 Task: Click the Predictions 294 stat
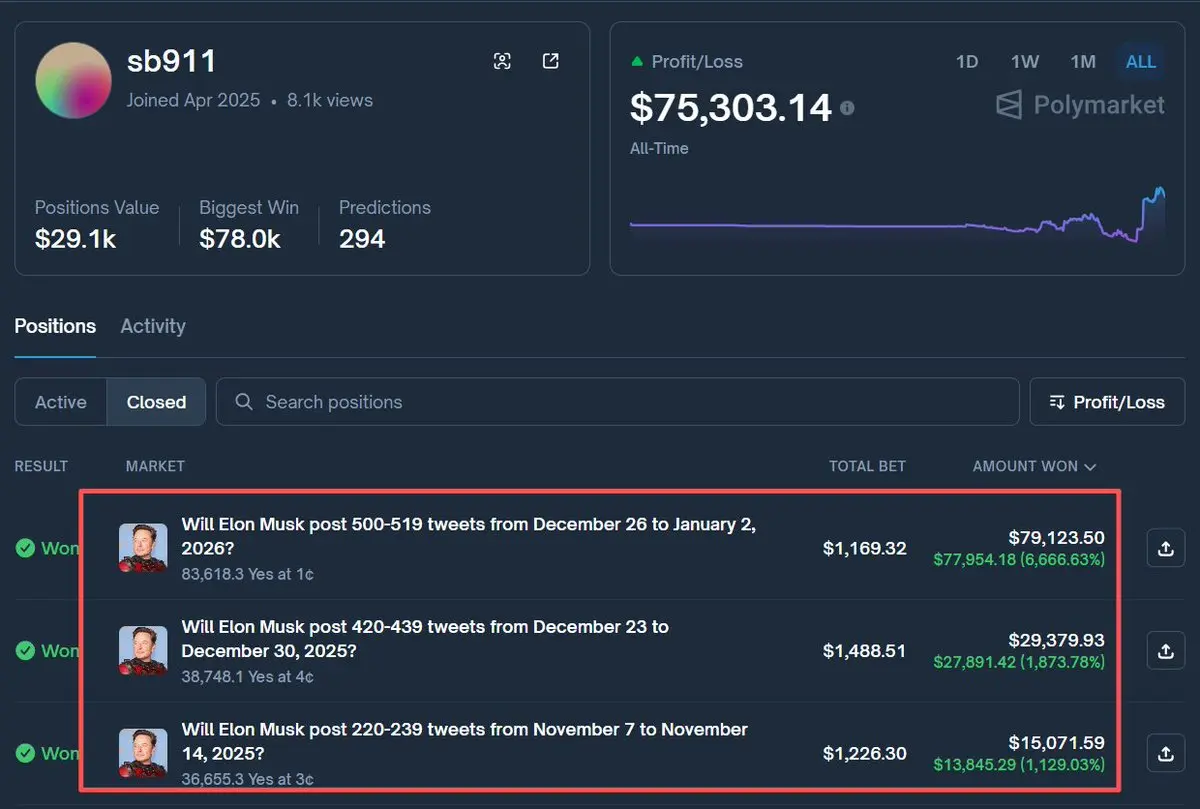(385, 224)
